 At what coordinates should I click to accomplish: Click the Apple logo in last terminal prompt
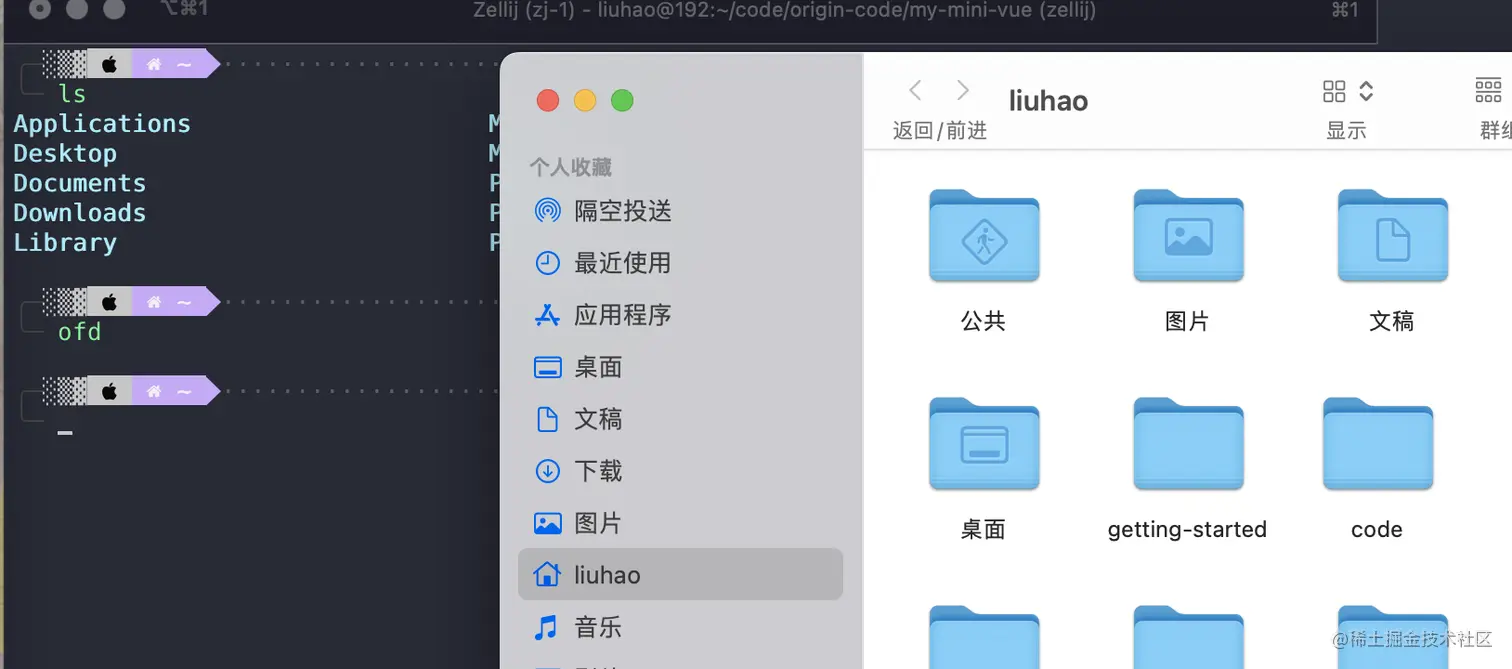click(110, 391)
